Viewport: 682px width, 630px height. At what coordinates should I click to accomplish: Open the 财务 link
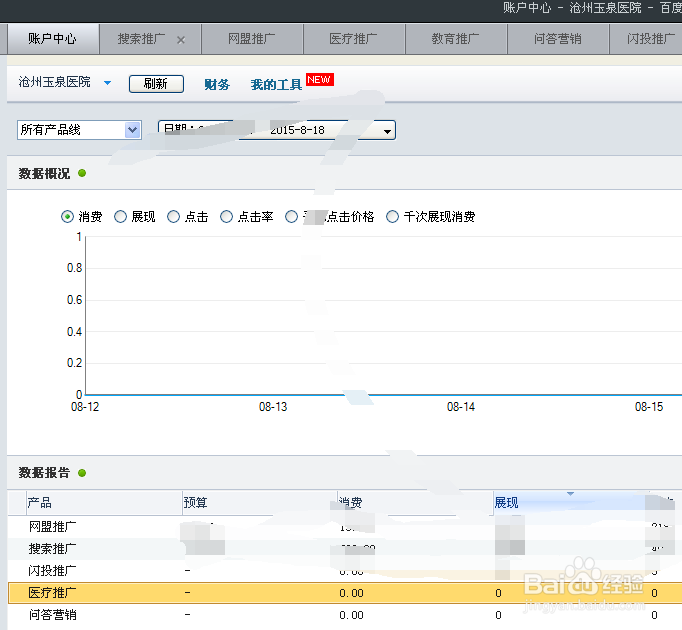pyautogui.click(x=217, y=84)
